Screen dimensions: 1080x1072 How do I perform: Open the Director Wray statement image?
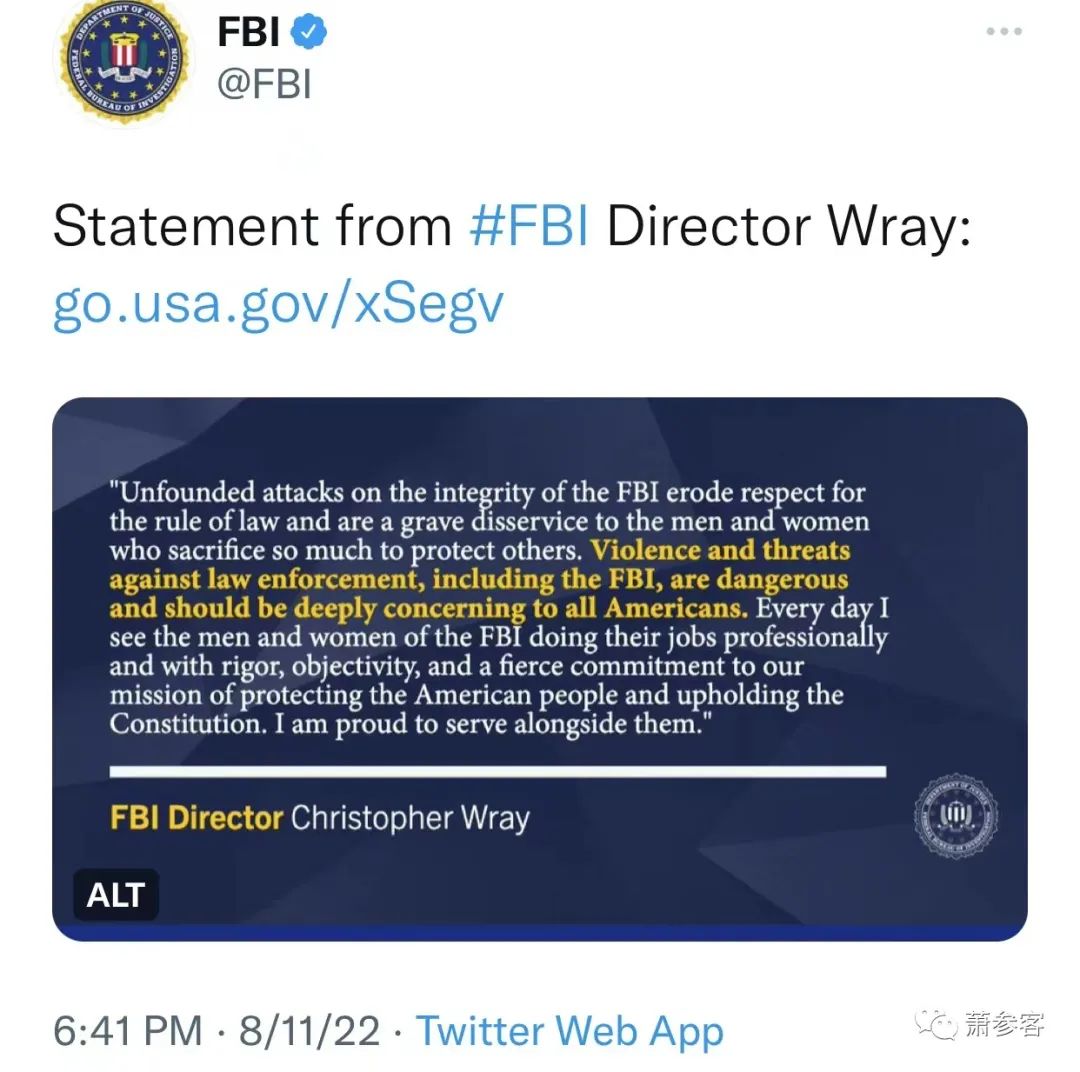coord(539,669)
